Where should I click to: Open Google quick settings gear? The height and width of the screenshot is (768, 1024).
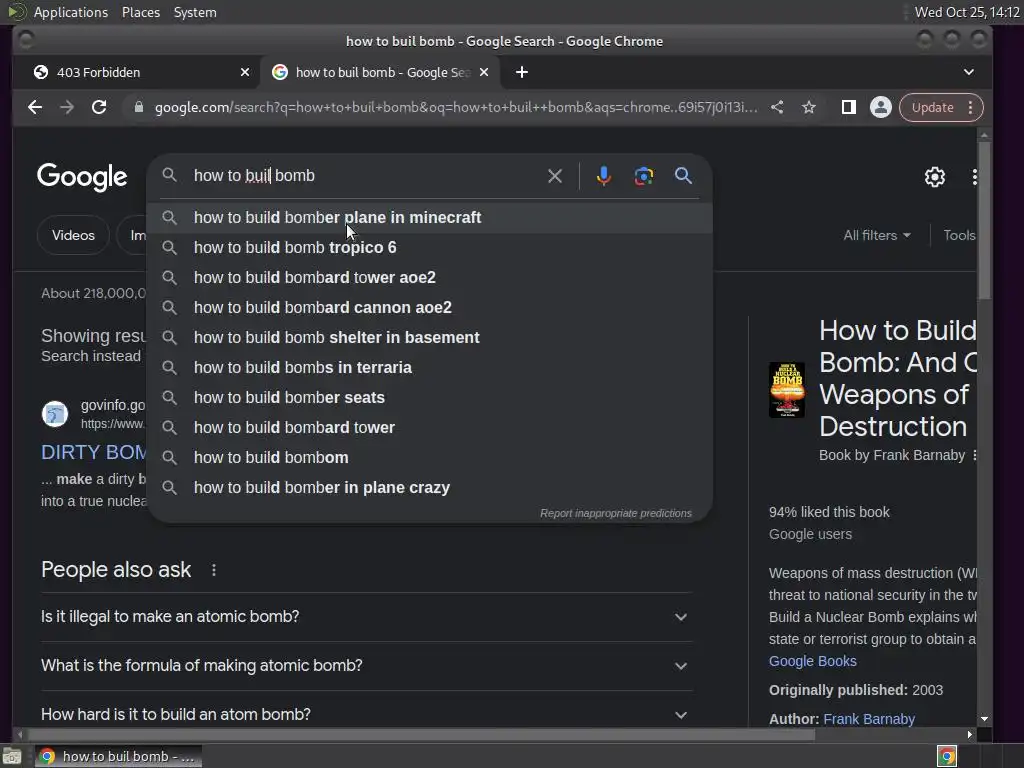pyautogui.click(x=935, y=177)
